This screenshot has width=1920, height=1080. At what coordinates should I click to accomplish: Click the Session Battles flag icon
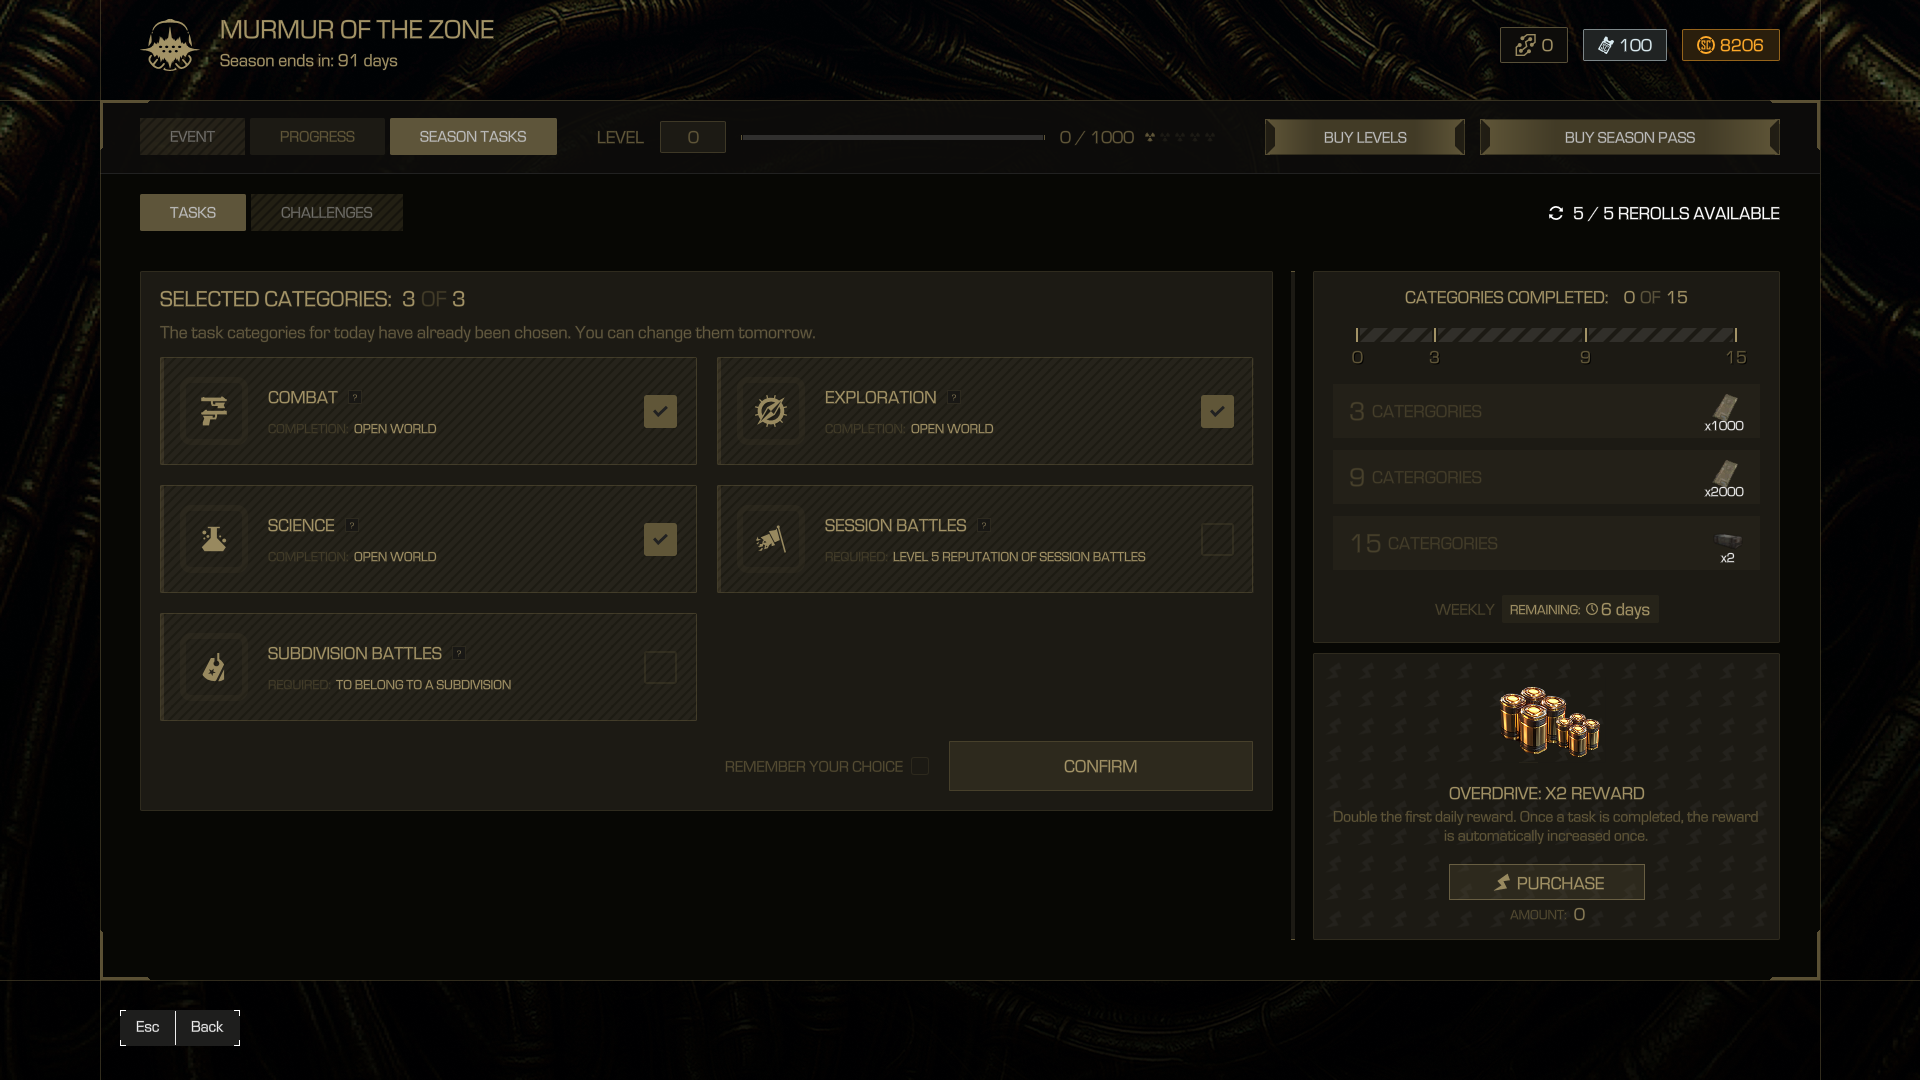pyautogui.click(x=770, y=539)
